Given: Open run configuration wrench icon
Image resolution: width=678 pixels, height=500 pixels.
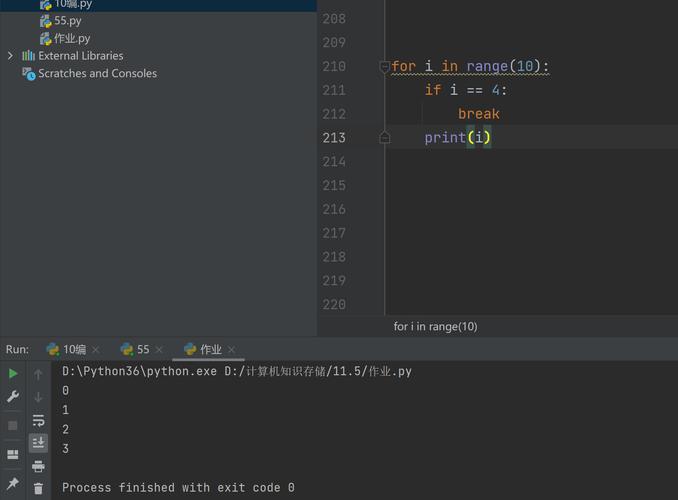Looking at the screenshot, I should (x=13, y=397).
